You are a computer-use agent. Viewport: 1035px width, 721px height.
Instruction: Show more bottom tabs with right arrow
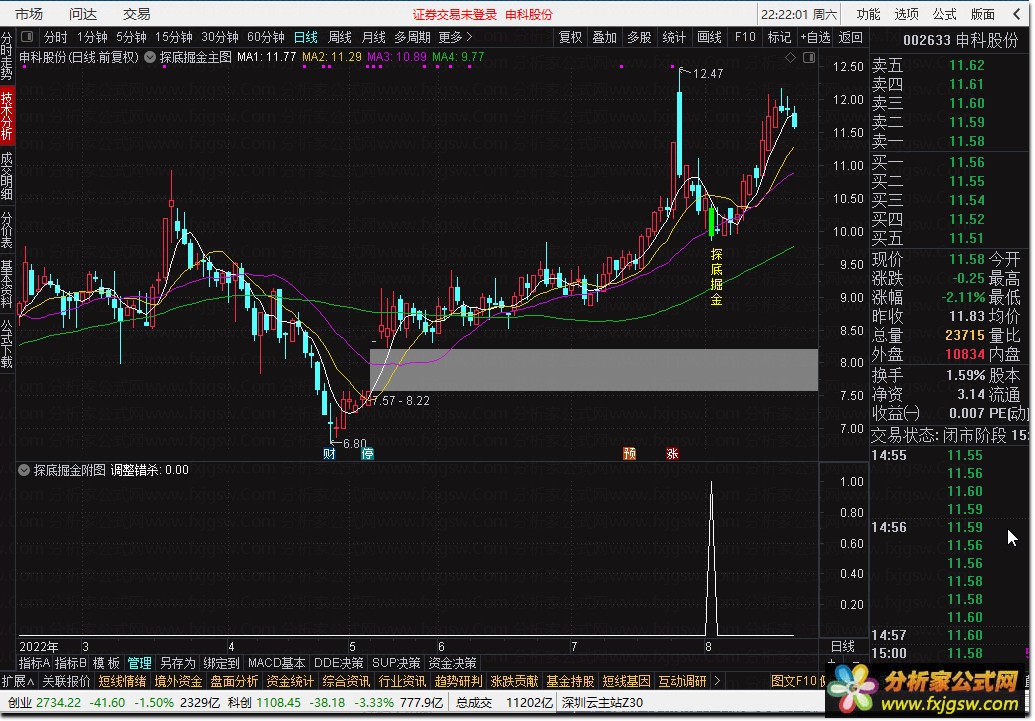pyautogui.click(x=718, y=681)
